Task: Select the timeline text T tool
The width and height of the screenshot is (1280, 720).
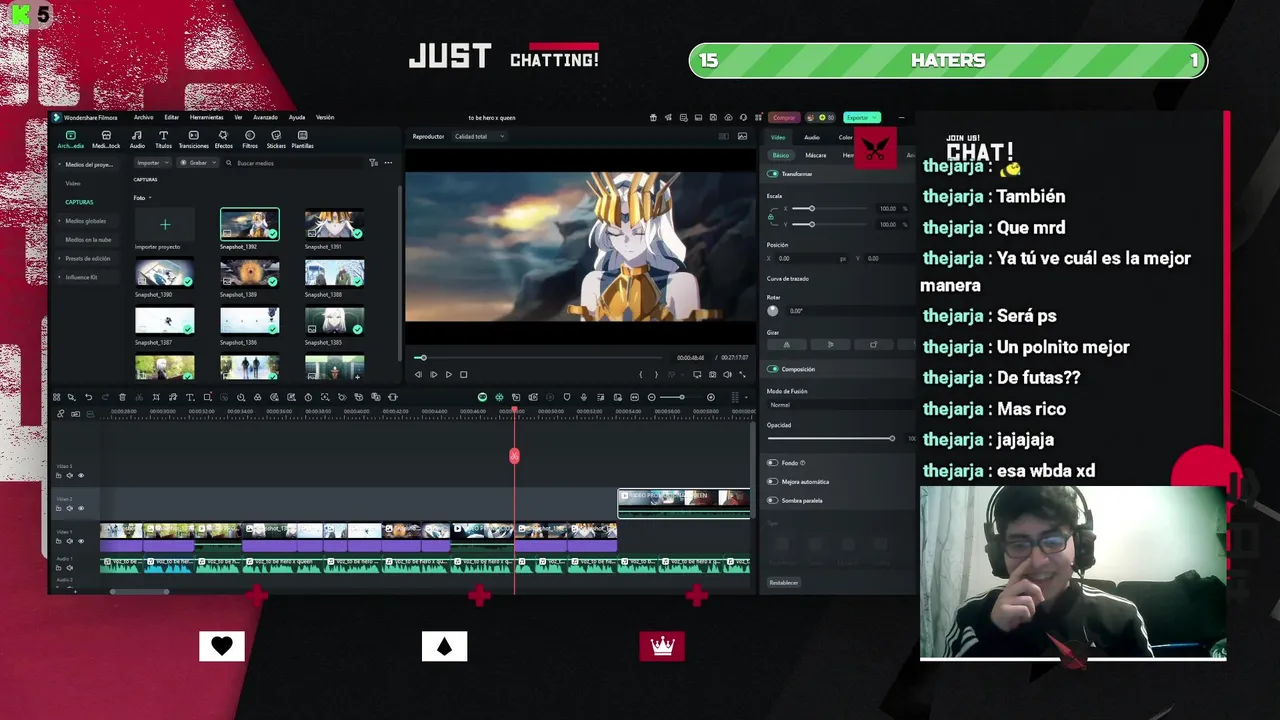Action: point(190,397)
